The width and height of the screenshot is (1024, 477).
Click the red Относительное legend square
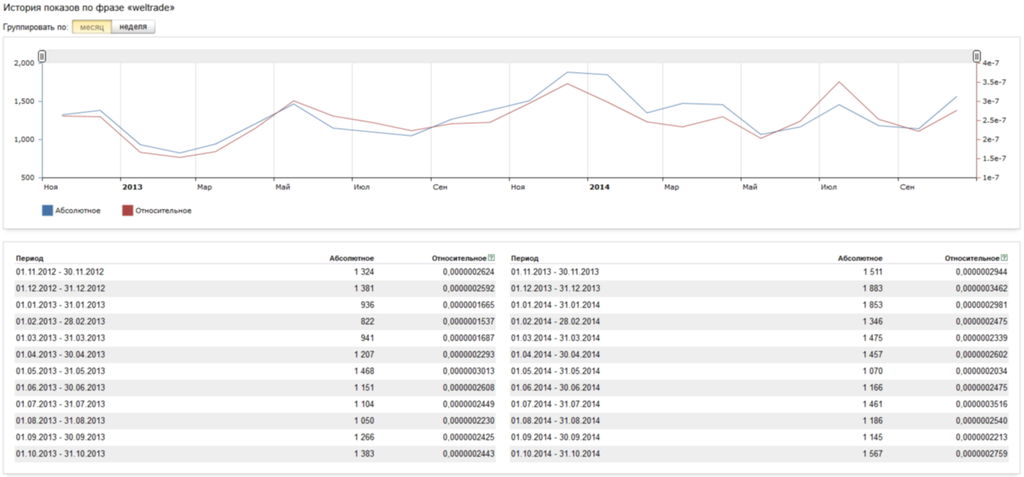[x=127, y=211]
